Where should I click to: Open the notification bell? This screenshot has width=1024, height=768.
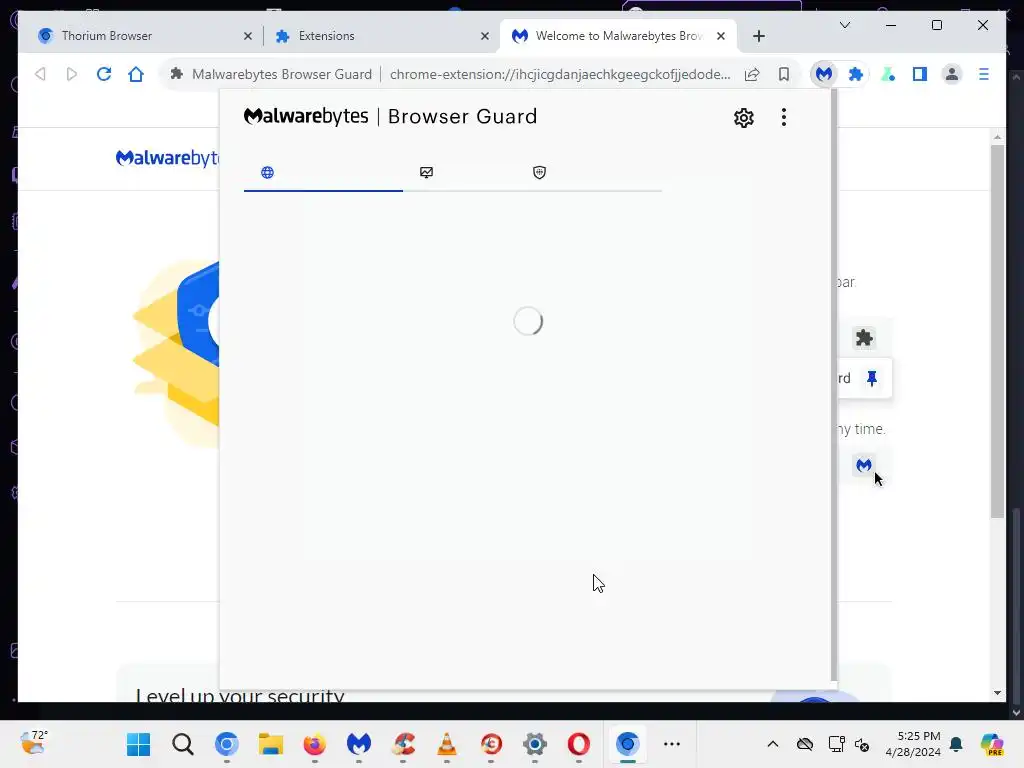pos(956,744)
